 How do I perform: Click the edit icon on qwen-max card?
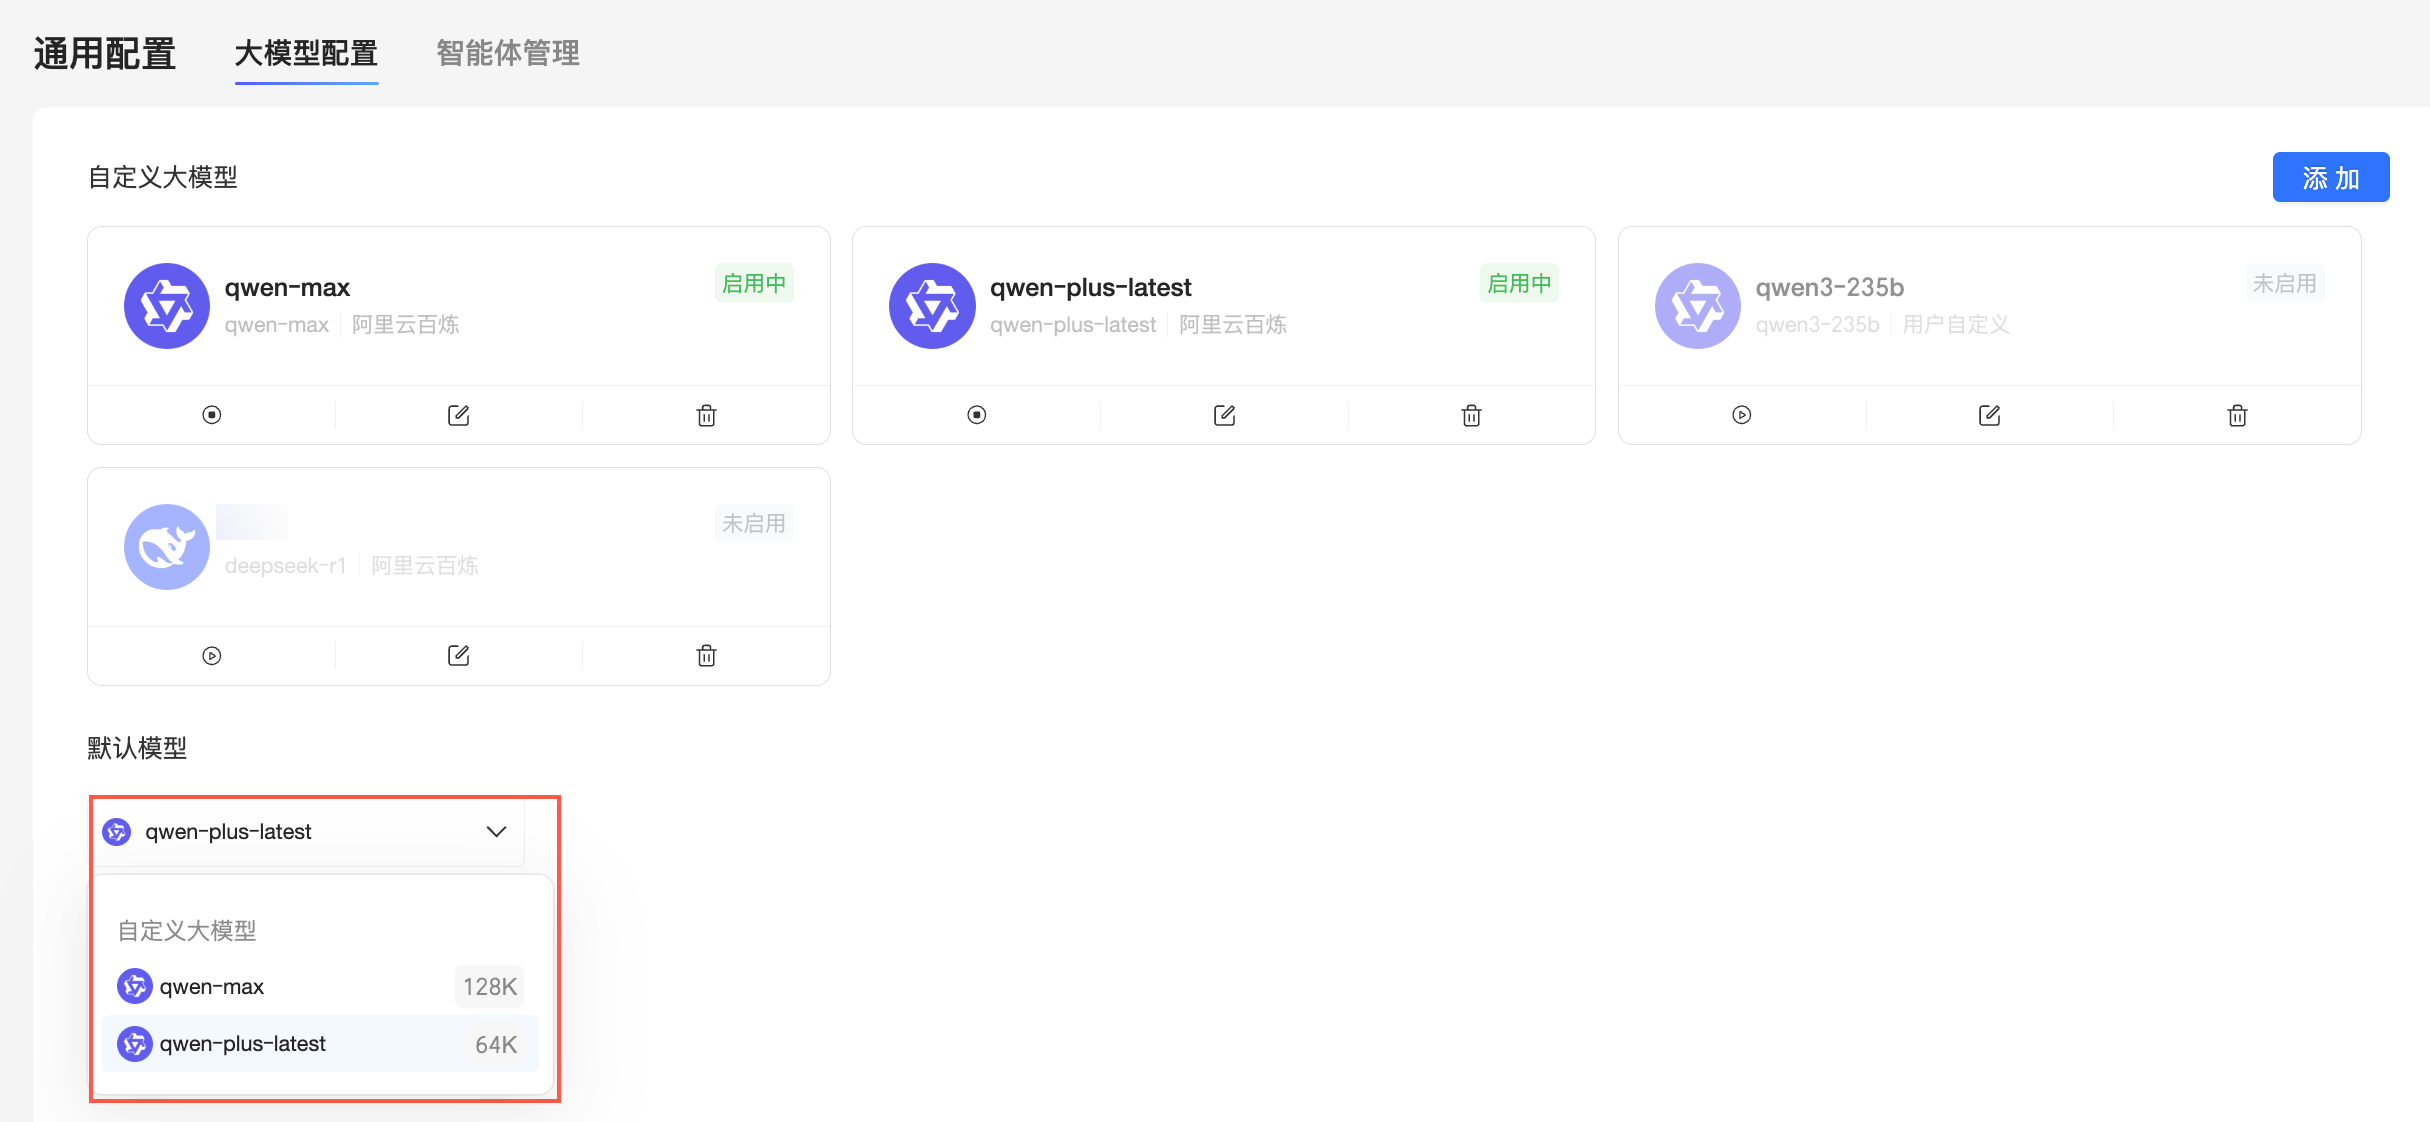[458, 415]
